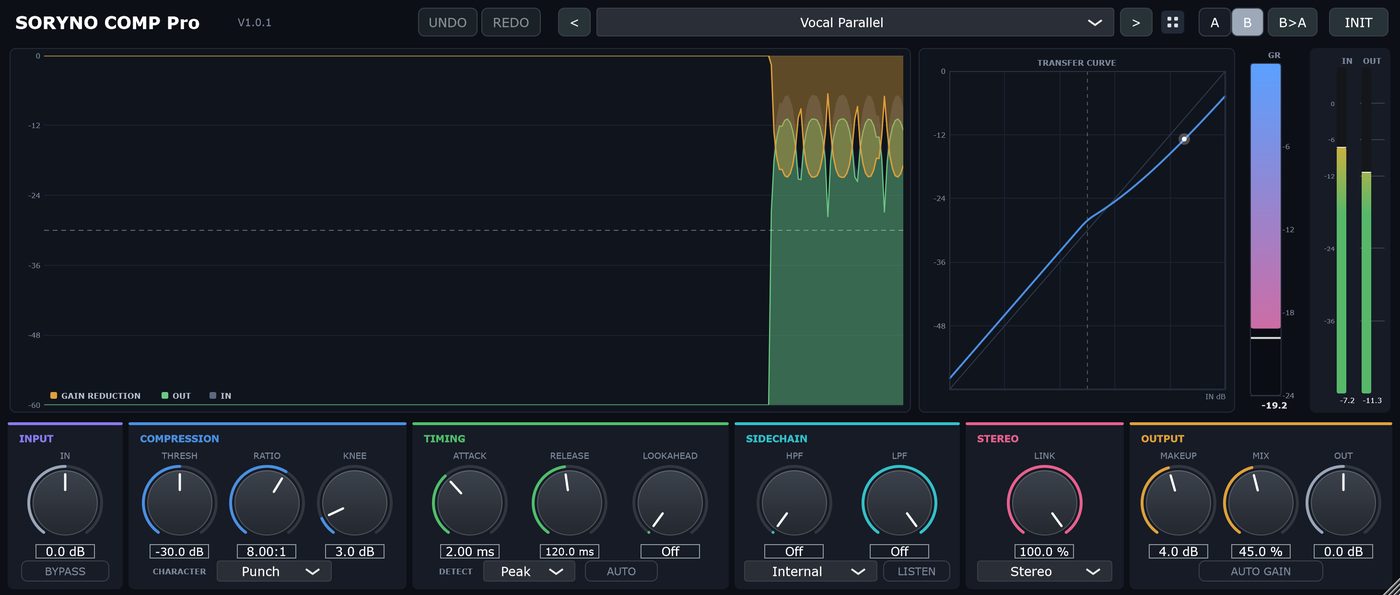Screen dimensions: 1400x595
Task: Toggle the OUT legend item
Action: click(x=176, y=396)
